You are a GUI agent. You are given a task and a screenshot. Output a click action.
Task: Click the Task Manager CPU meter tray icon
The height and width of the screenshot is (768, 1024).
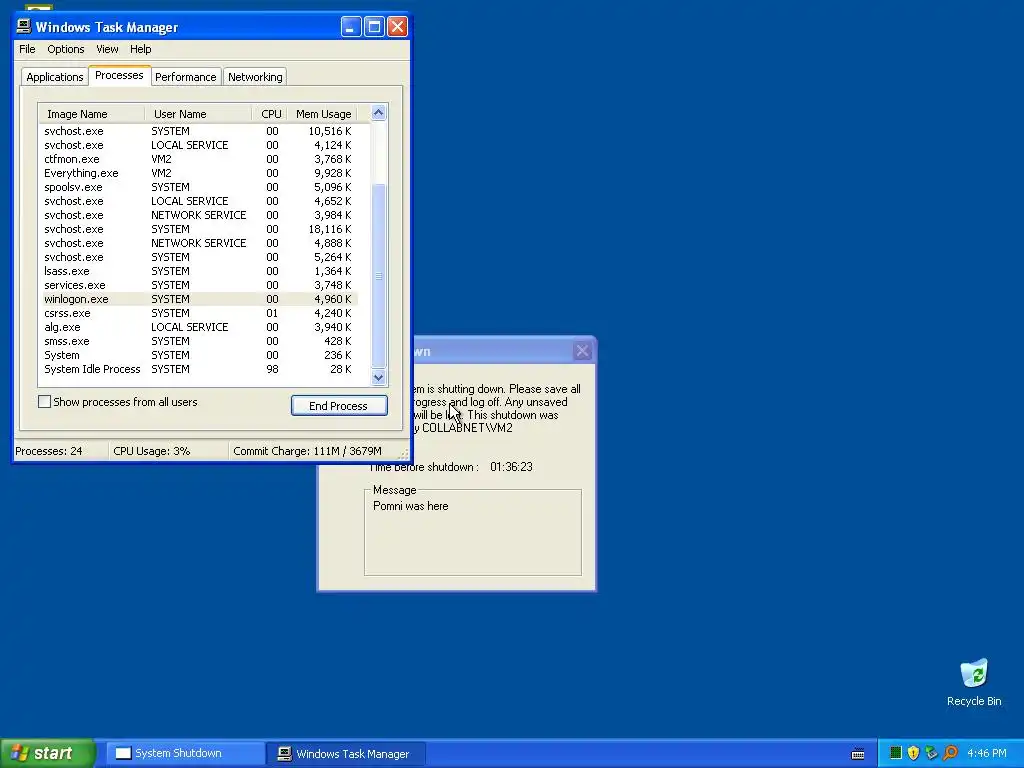point(896,753)
